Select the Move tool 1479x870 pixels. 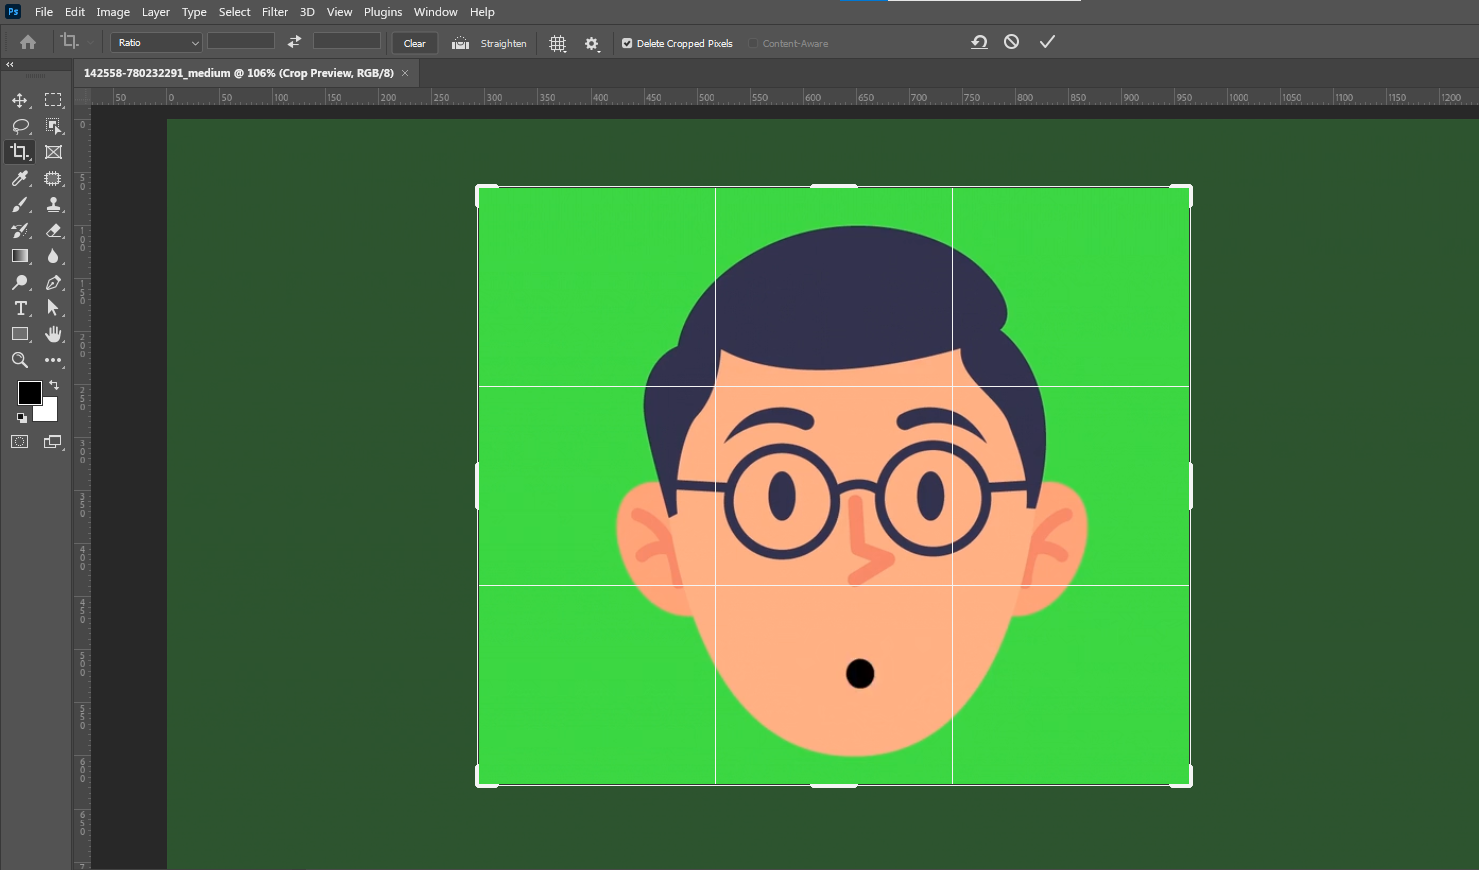click(20, 100)
